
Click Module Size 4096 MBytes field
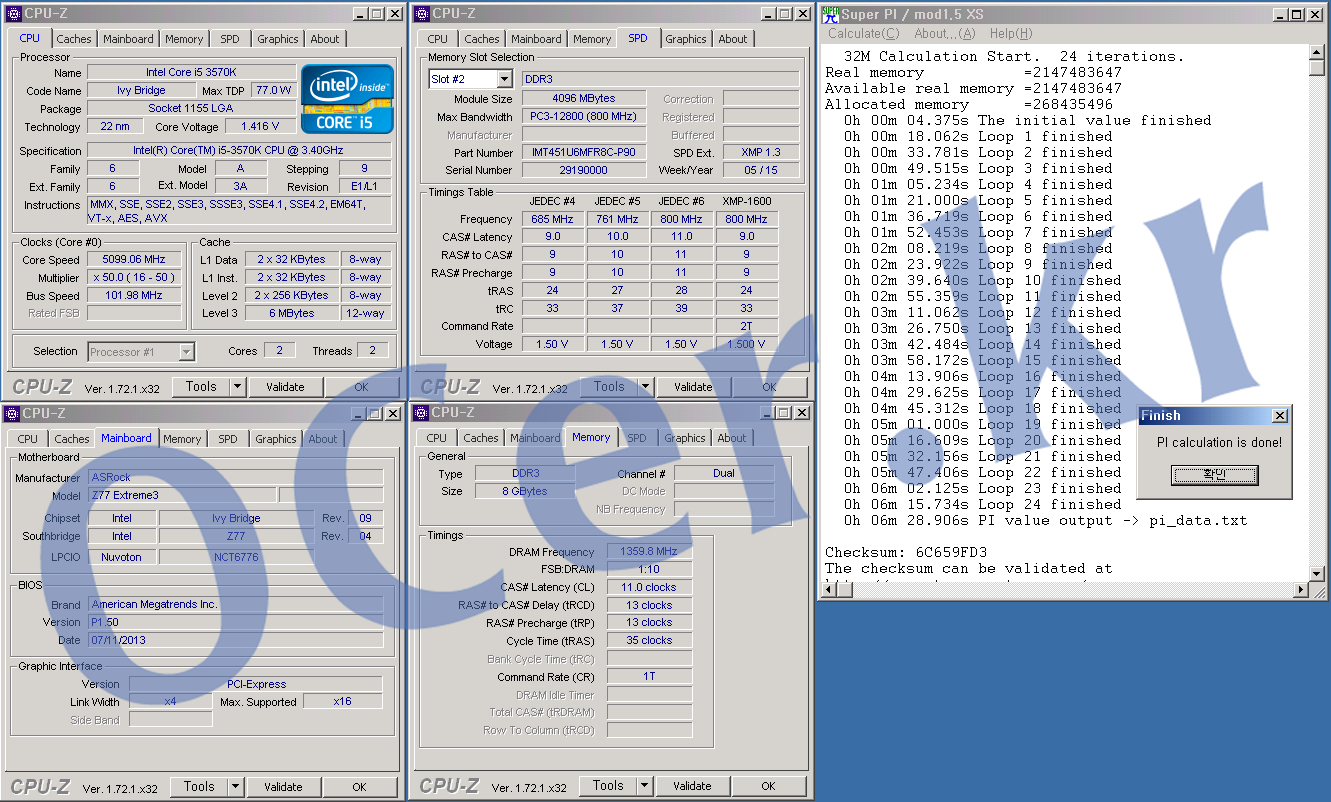(583, 98)
